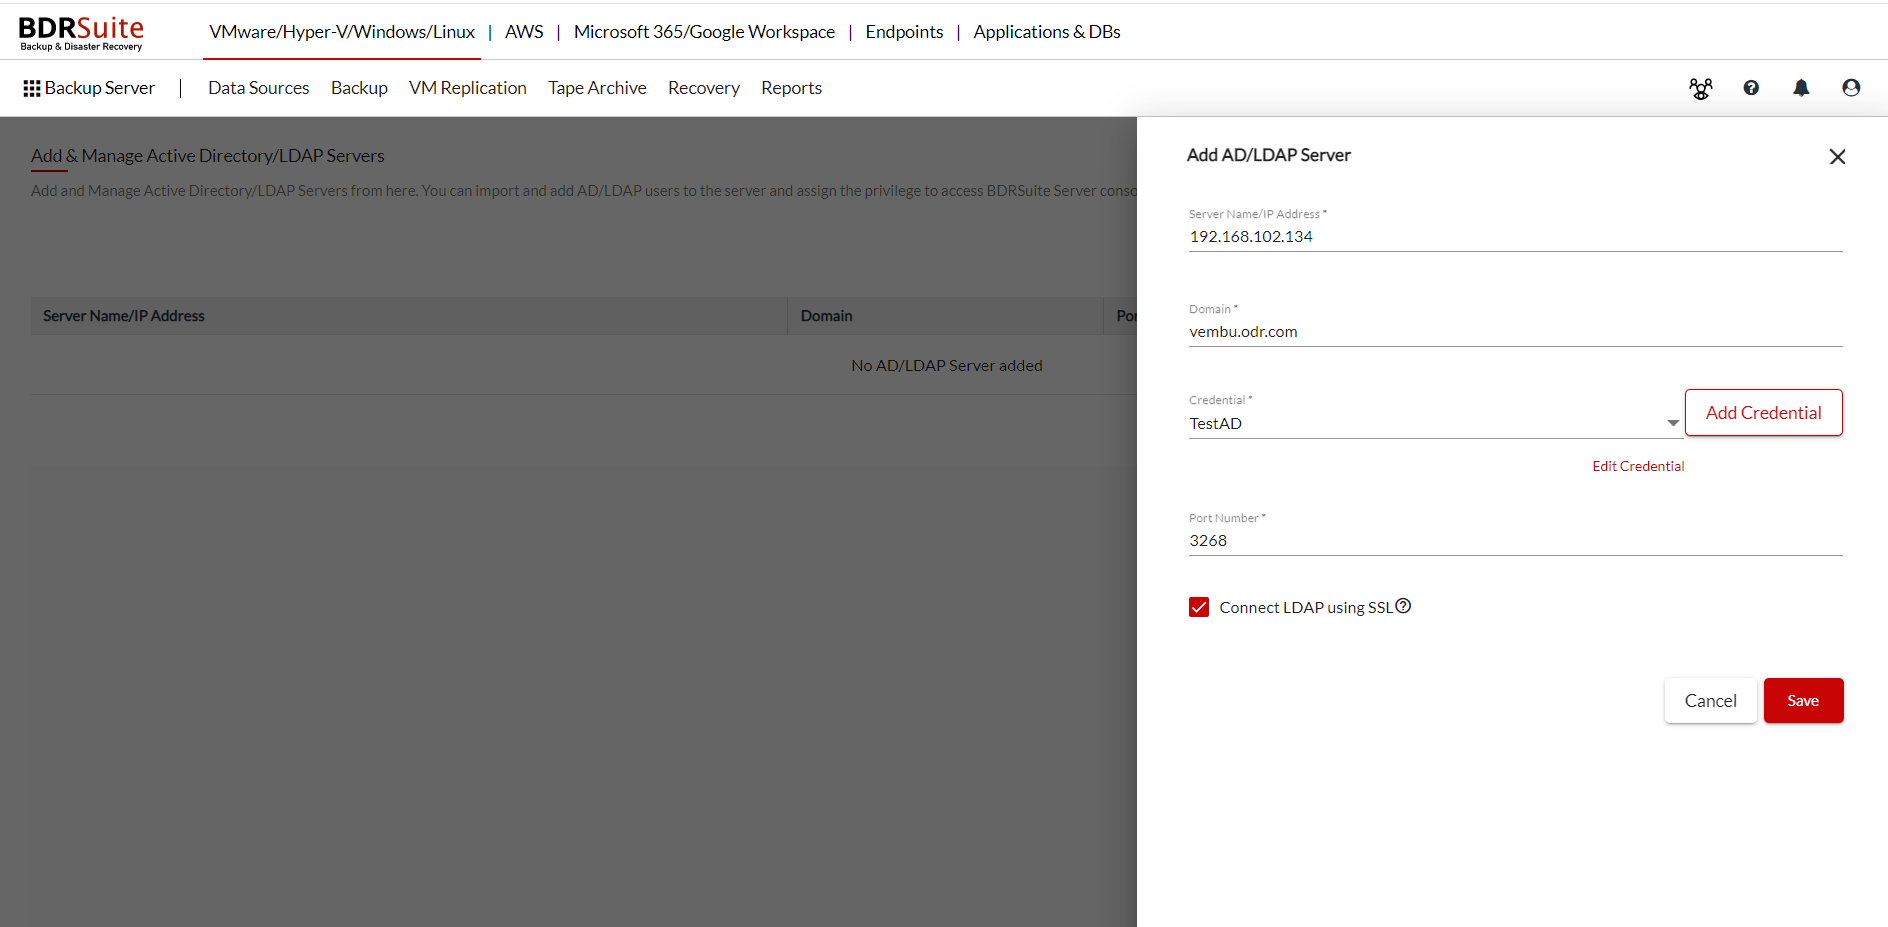The image size is (1888, 927).
Task: Click the Backup Server label
Action: 100,88
